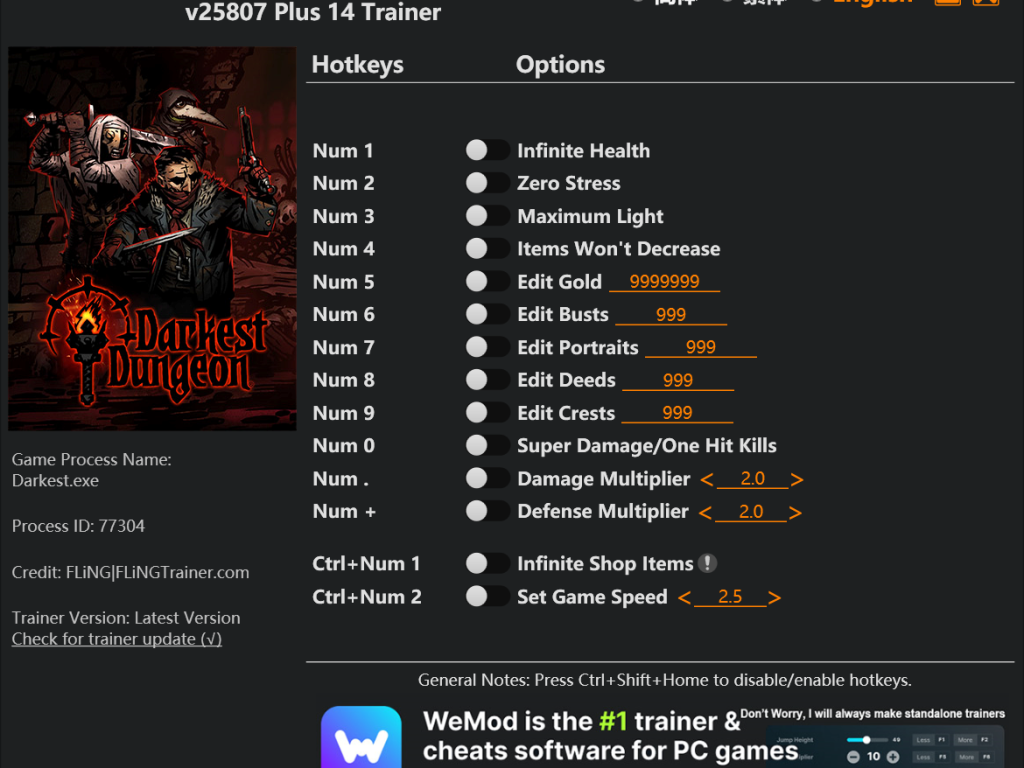1024x768 pixels.
Task: Click the WeMod slider plus icon
Action: pyautogui.click(x=893, y=757)
